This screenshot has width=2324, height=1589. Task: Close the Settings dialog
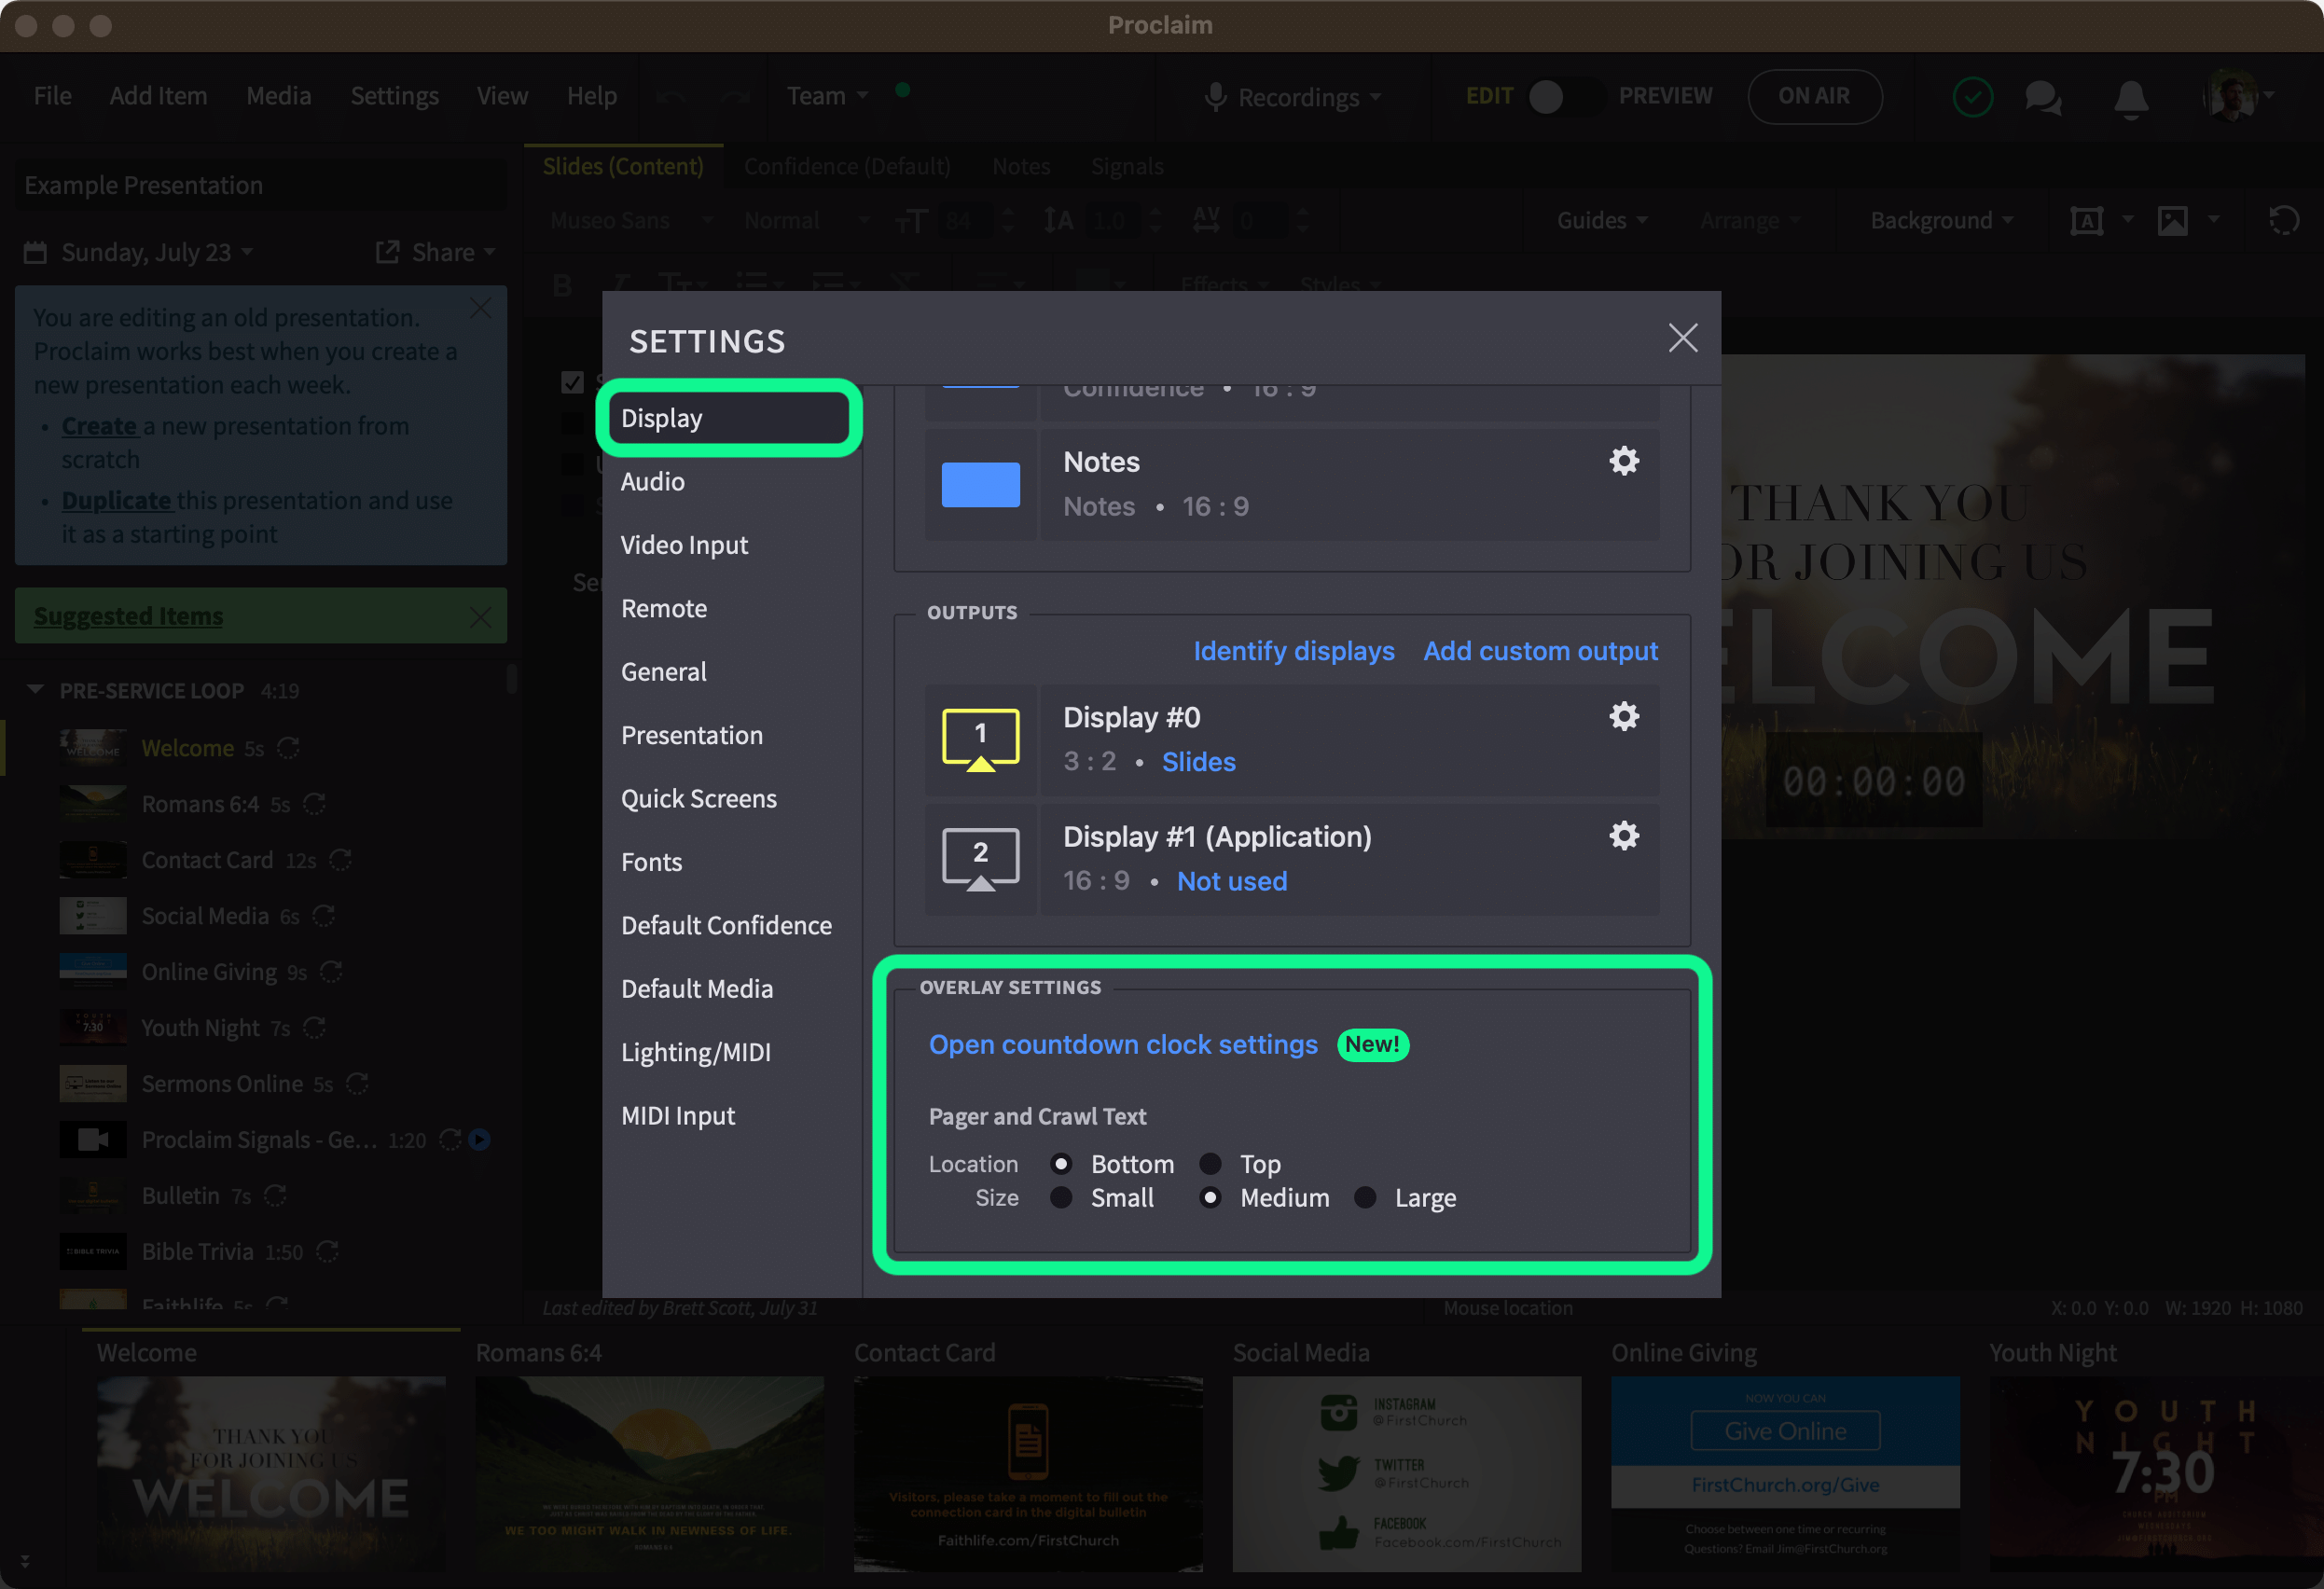pos(1683,338)
